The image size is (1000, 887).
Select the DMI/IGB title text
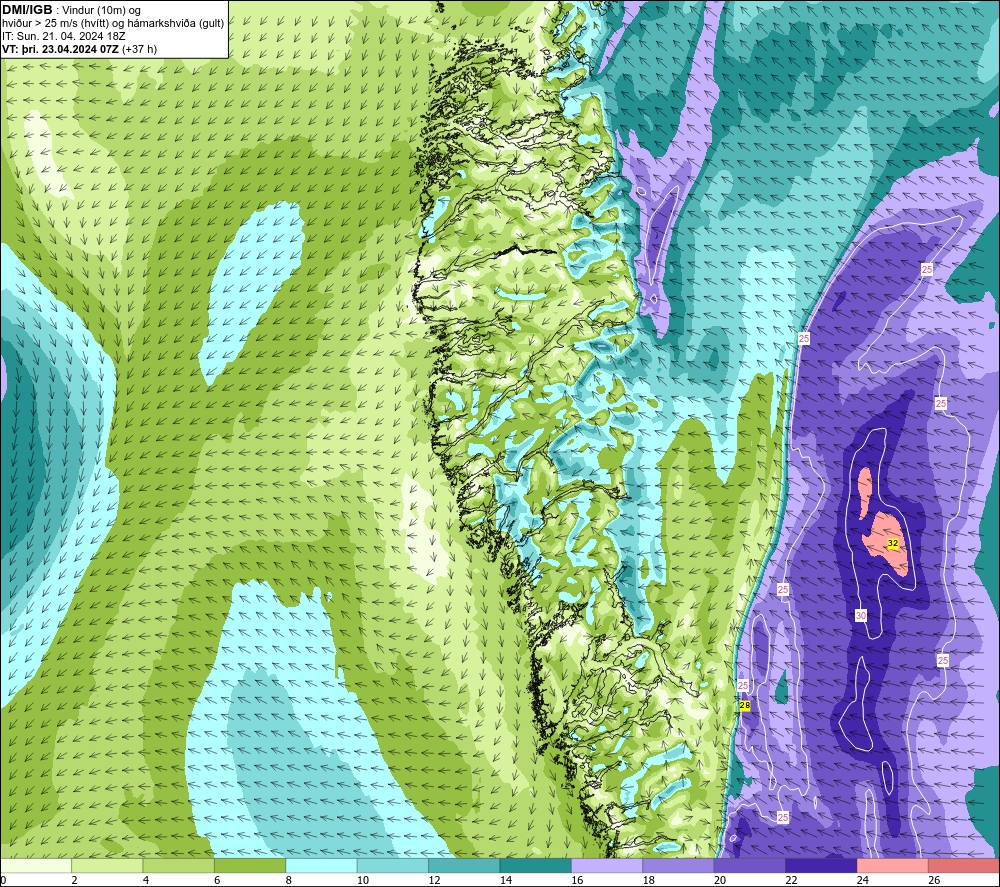(x=27, y=10)
